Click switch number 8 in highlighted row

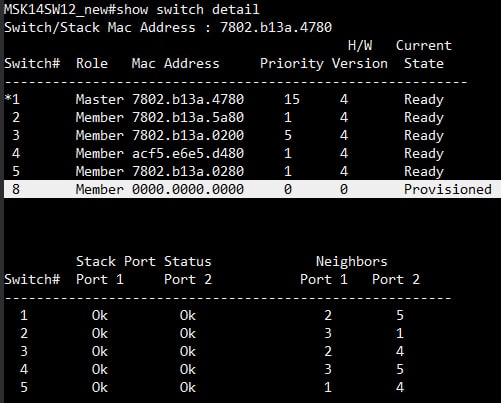(16, 189)
